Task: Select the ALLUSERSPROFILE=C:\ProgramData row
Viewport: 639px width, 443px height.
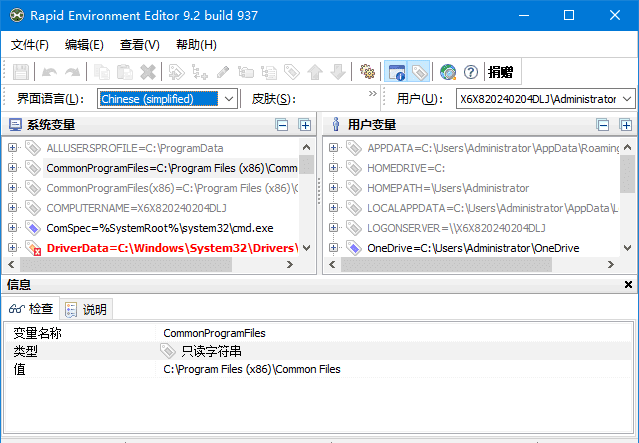Action: 135,148
